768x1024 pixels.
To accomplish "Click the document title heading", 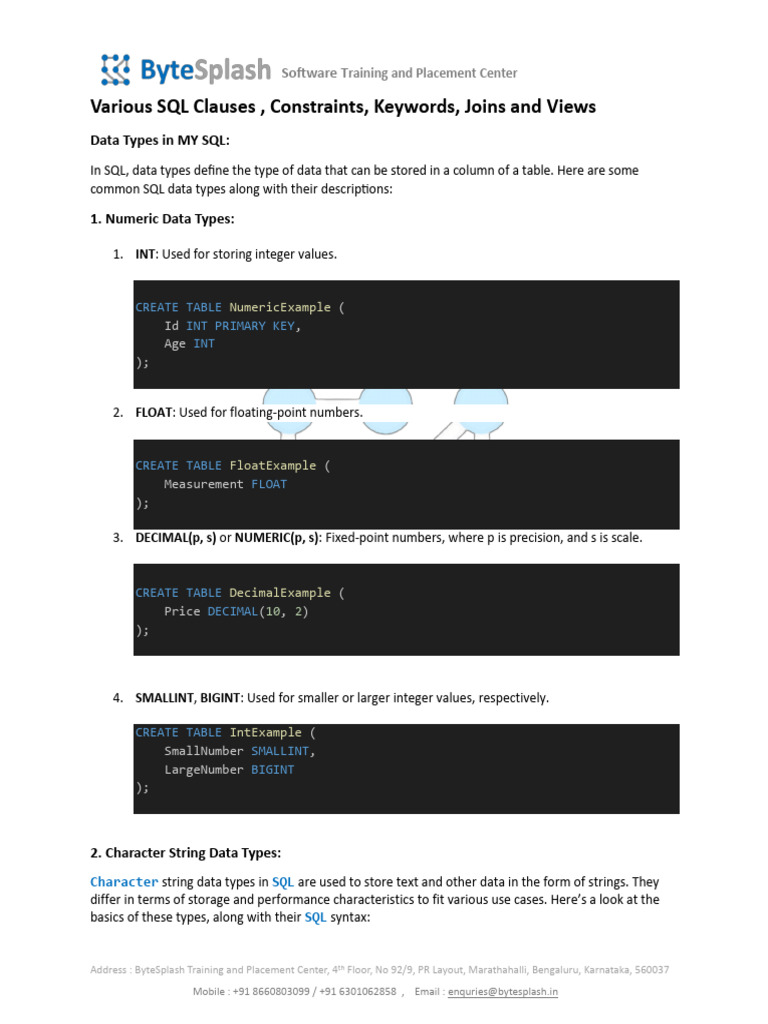I will (x=343, y=106).
